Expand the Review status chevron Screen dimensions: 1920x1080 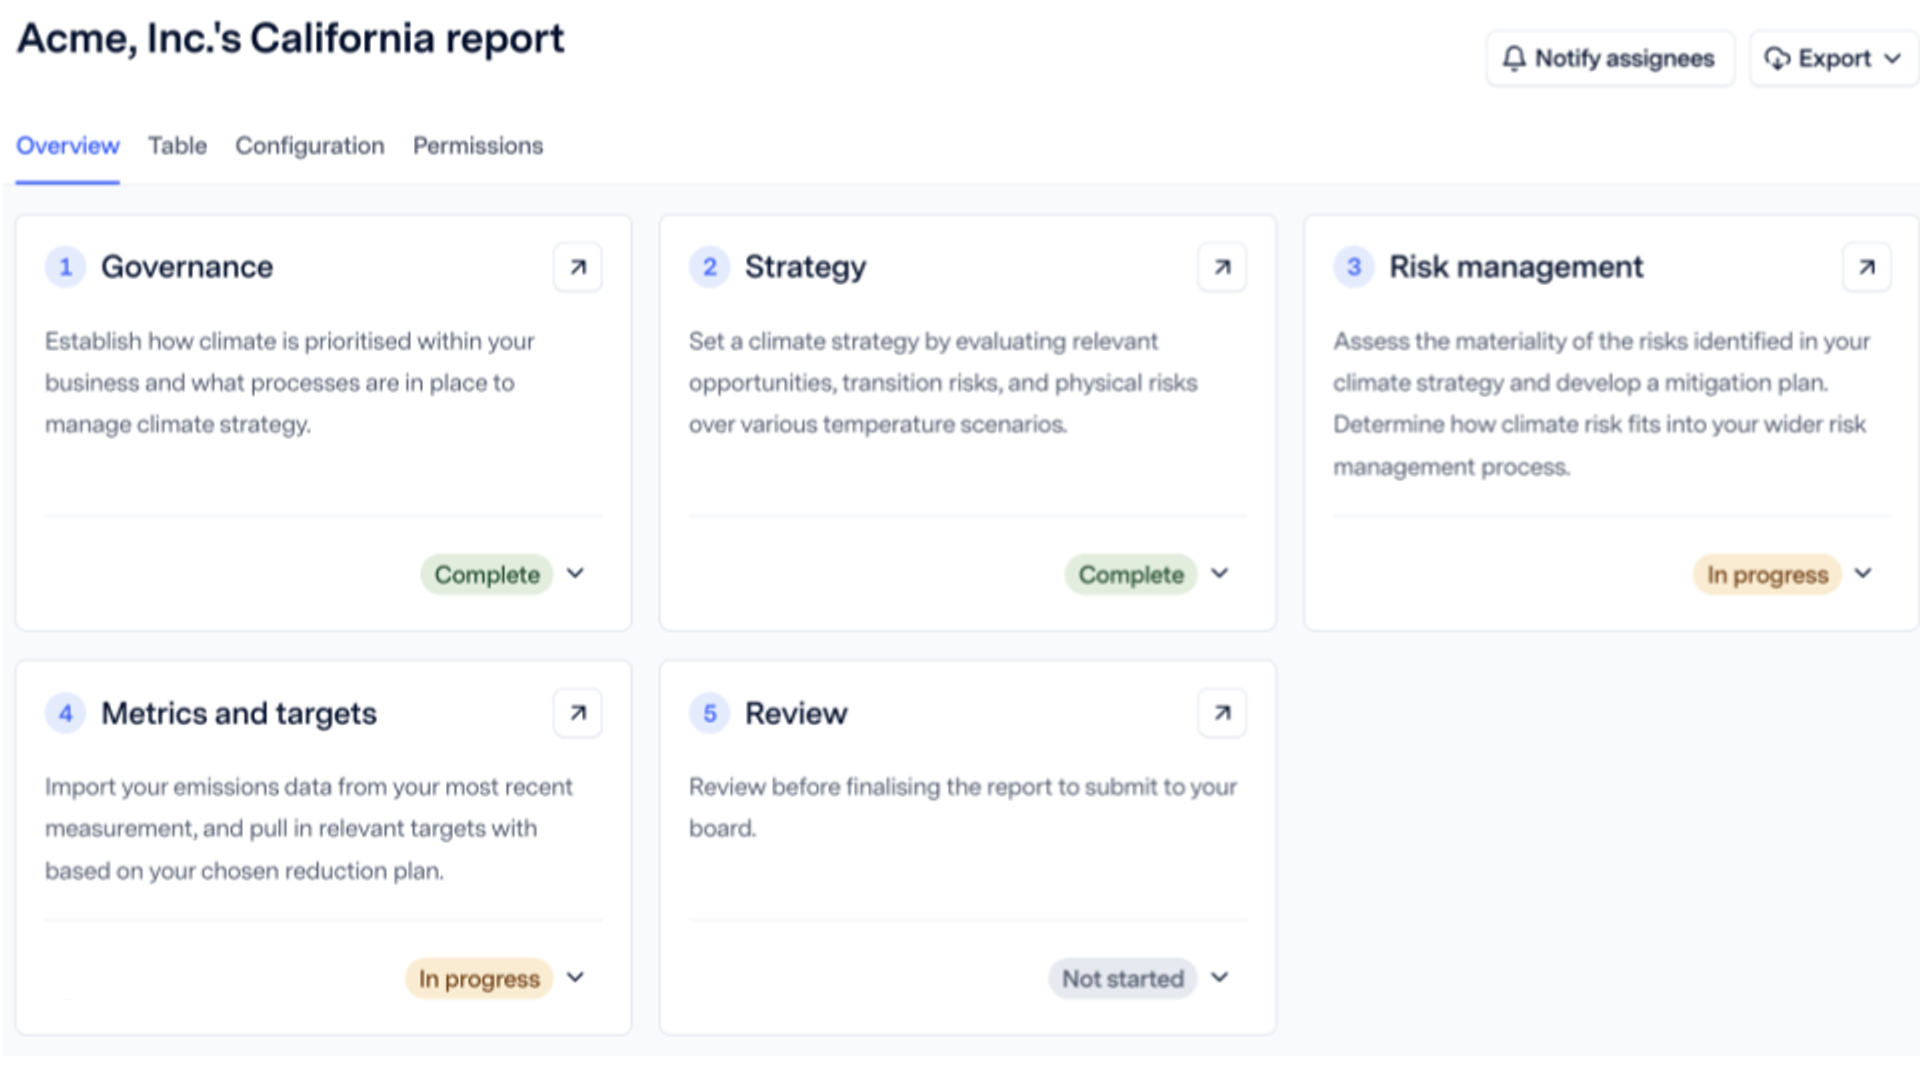coord(1219,977)
